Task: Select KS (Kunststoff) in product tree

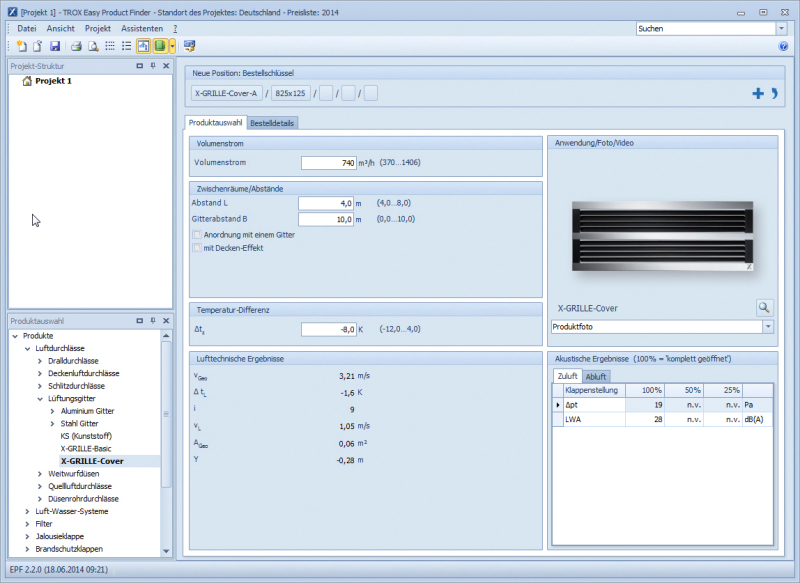Action: pos(86,436)
